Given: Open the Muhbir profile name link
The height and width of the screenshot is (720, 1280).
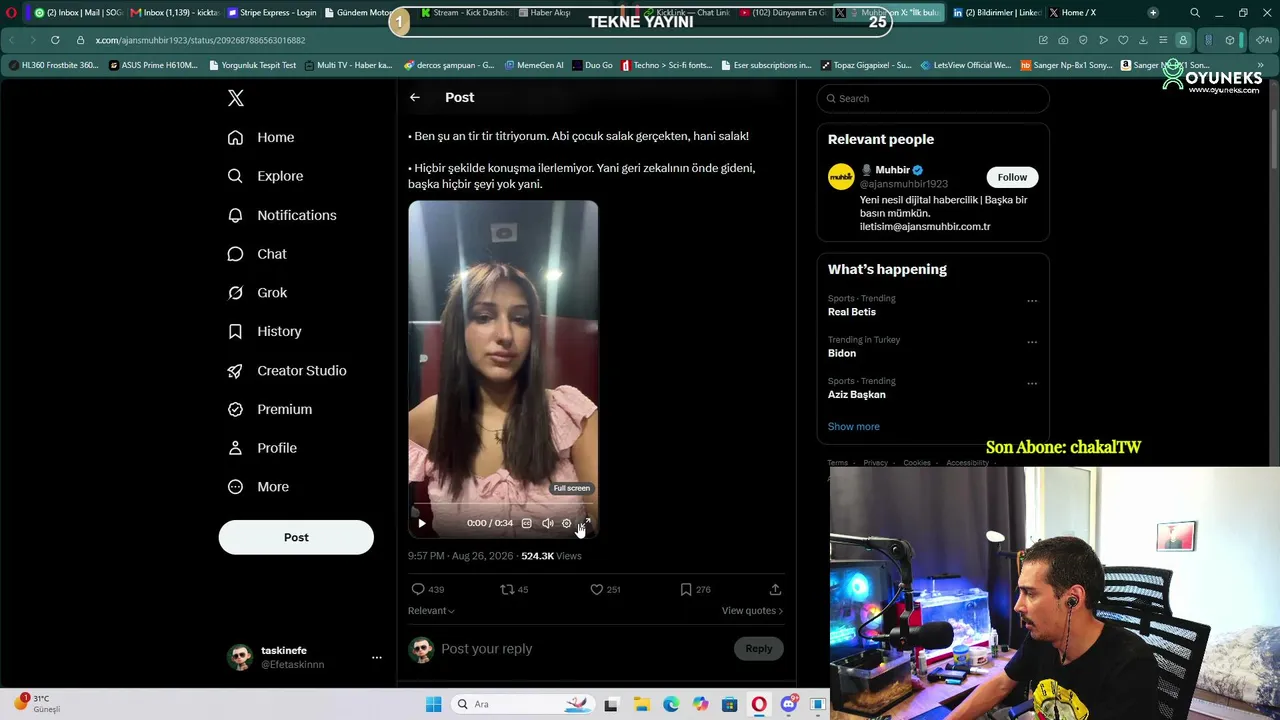Looking at the screenshot, I should [x=893, y=170].
